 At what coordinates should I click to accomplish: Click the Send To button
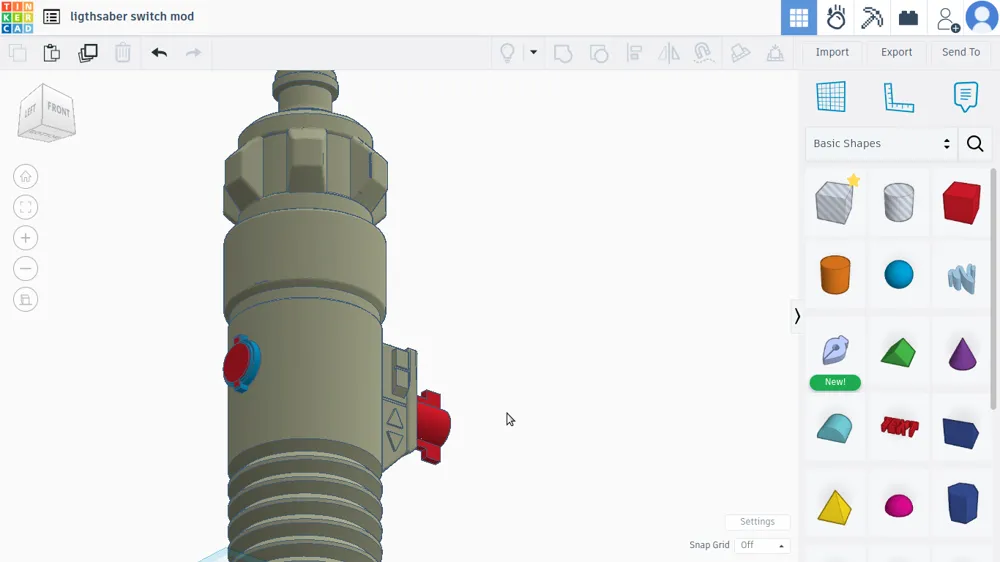click(960, 52)
